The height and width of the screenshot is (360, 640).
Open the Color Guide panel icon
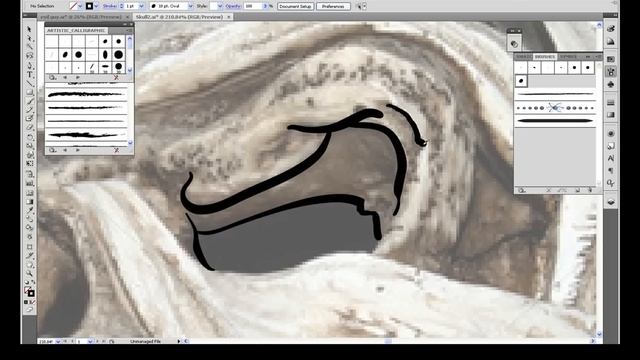[611, 42]
